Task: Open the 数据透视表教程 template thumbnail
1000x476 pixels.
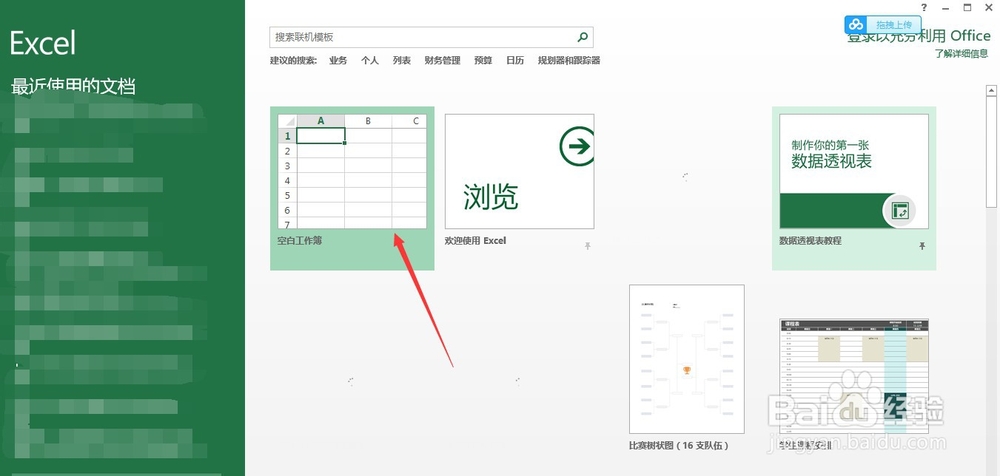Action: [x=854, y=172]
